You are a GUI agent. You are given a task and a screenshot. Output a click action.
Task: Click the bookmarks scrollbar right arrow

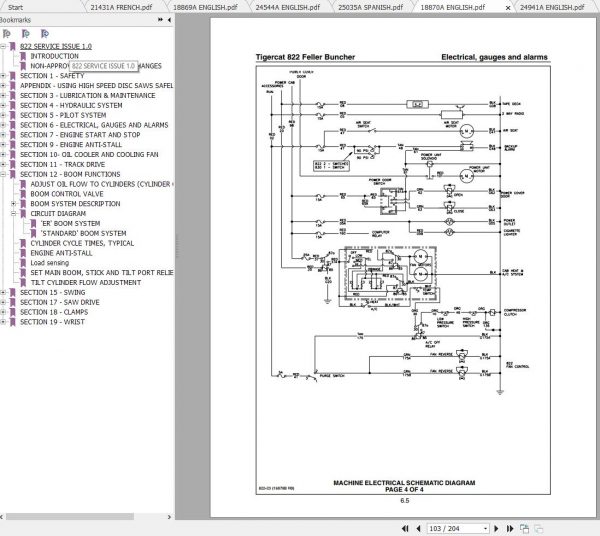click(x=169, y=517)
